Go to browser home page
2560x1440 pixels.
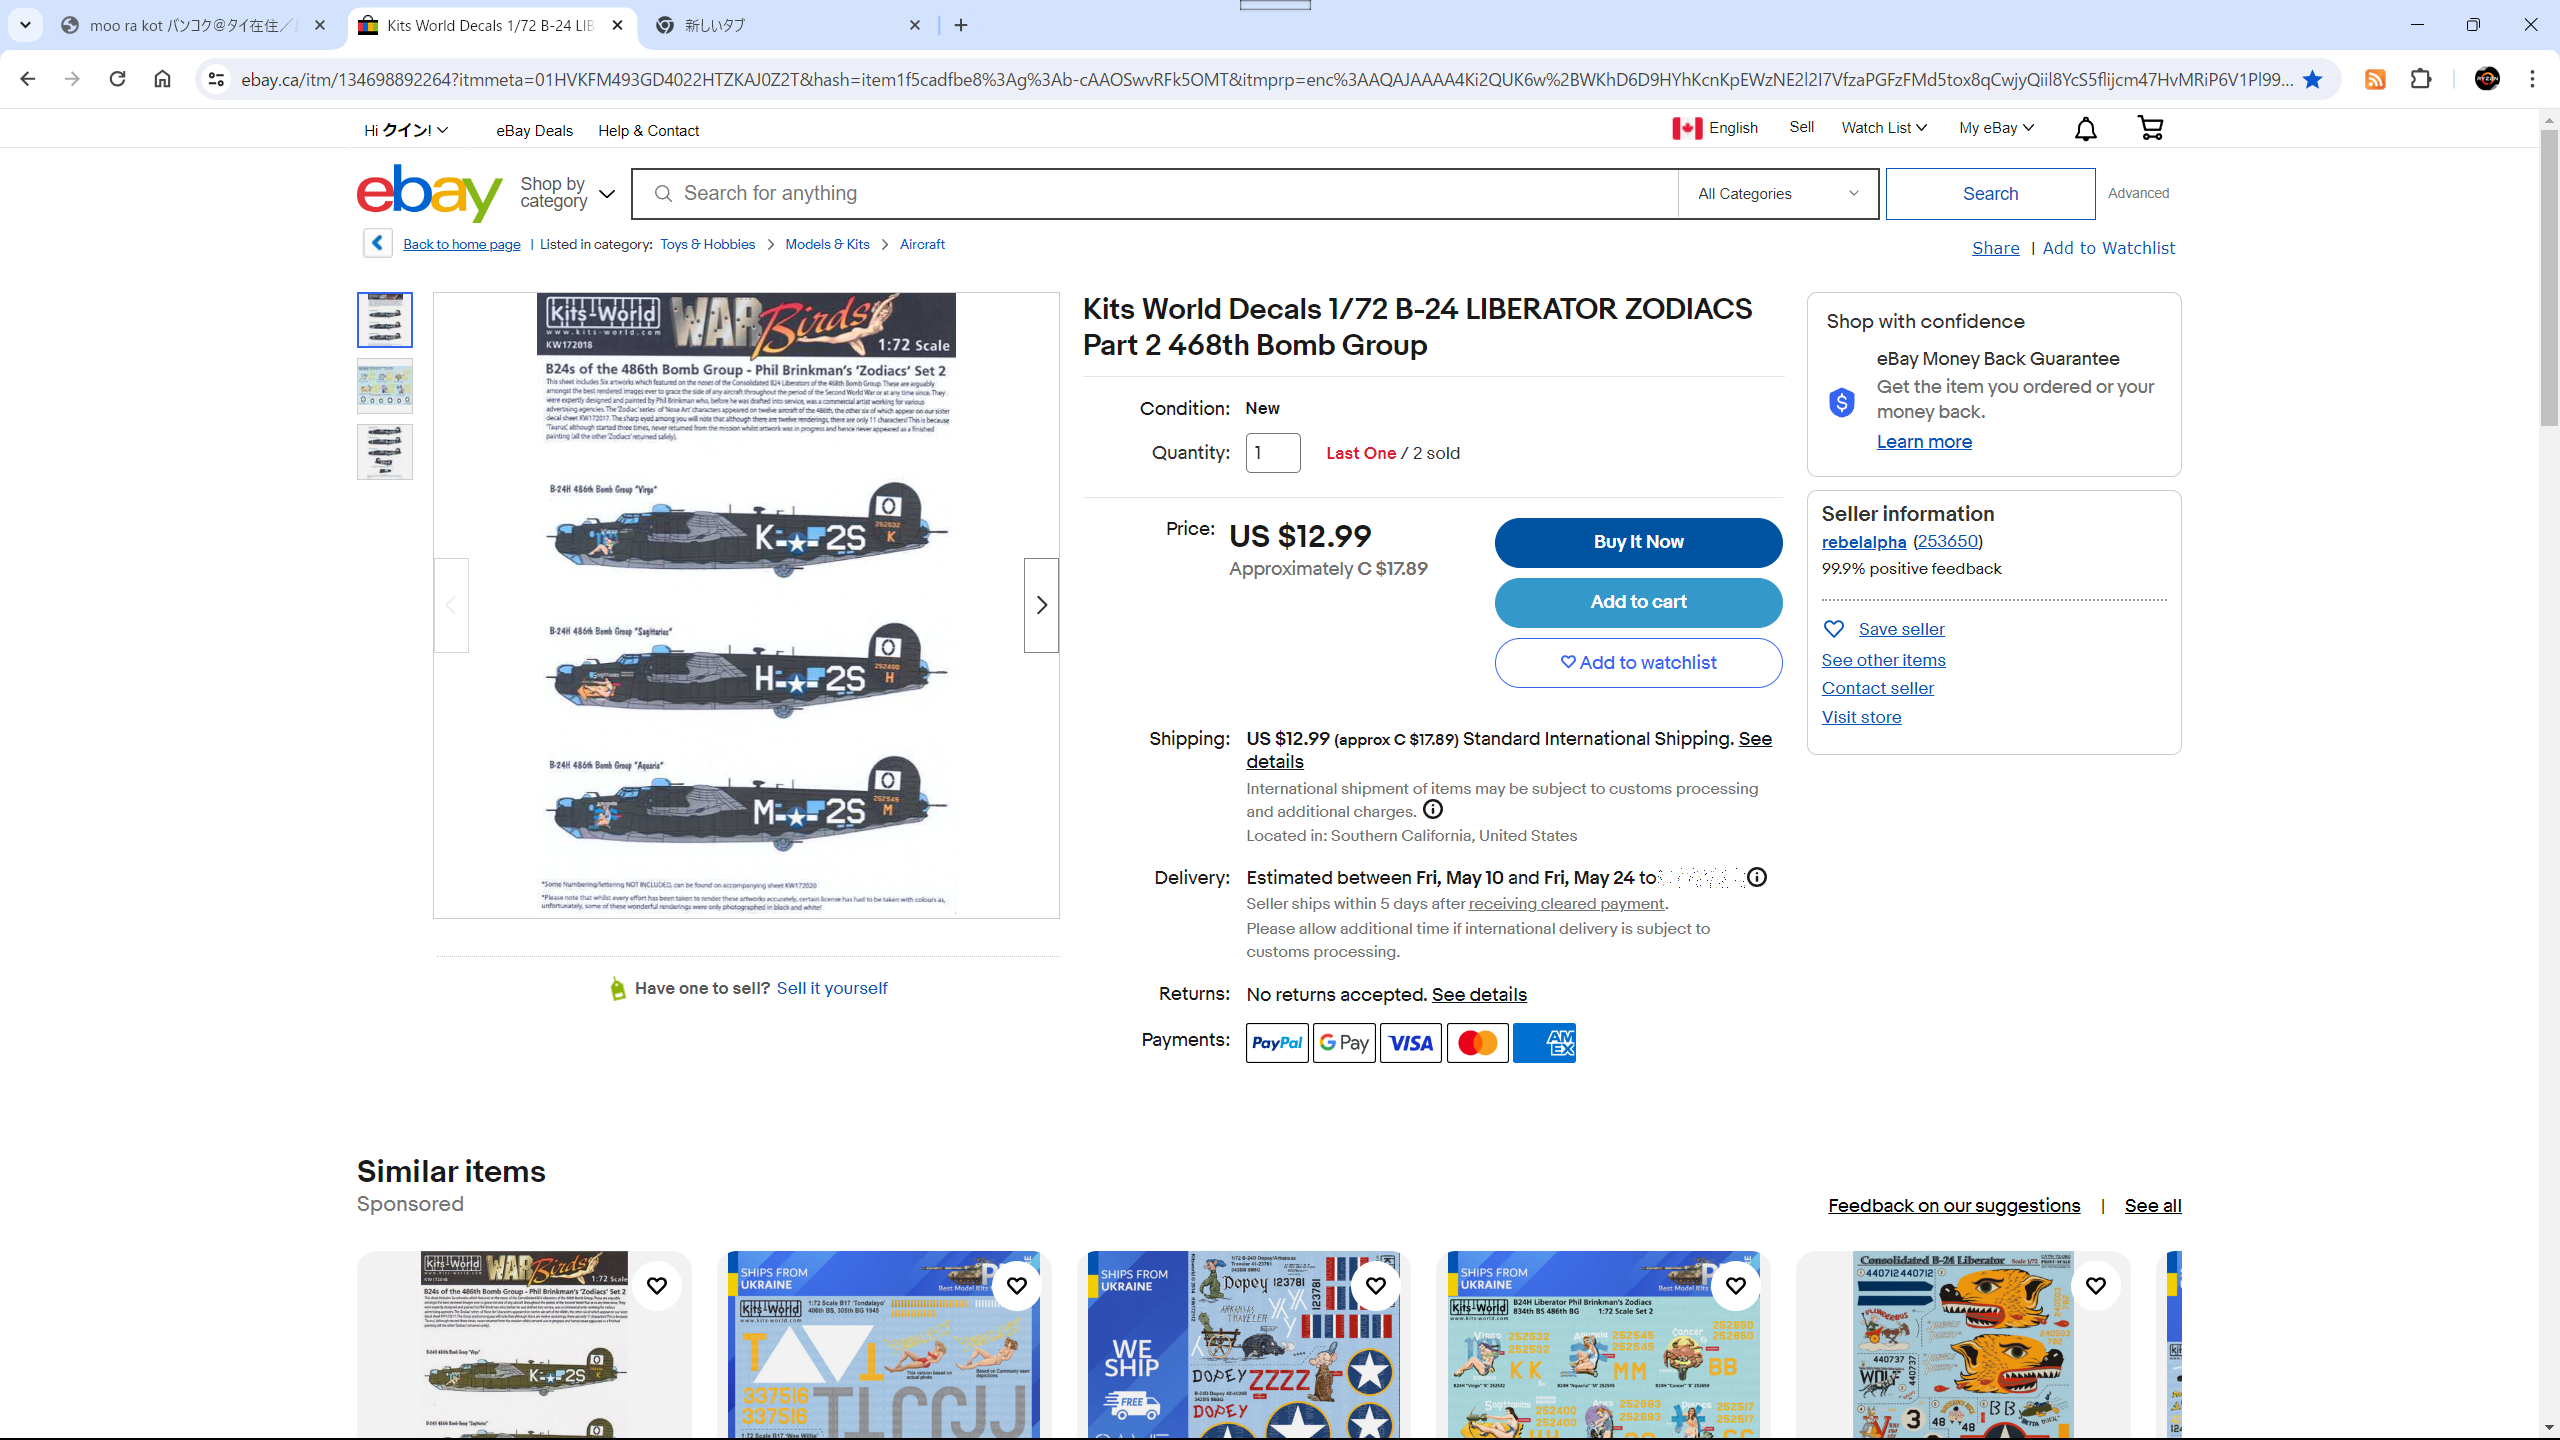click(162, 79)
